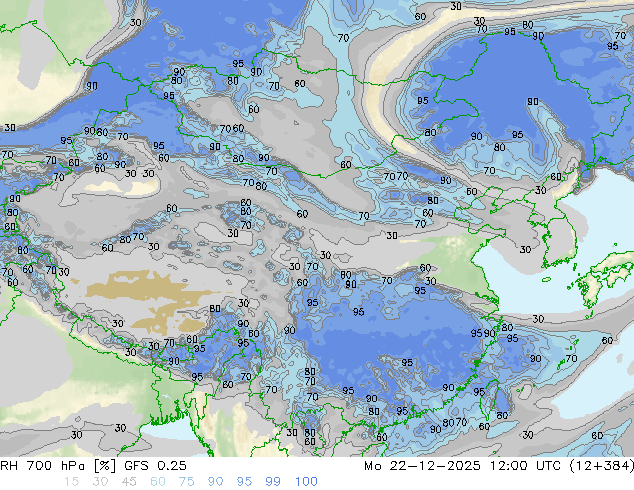Click legend value 15
The height and width of the screenshot is (490, 634).
[x=71, y=482]
